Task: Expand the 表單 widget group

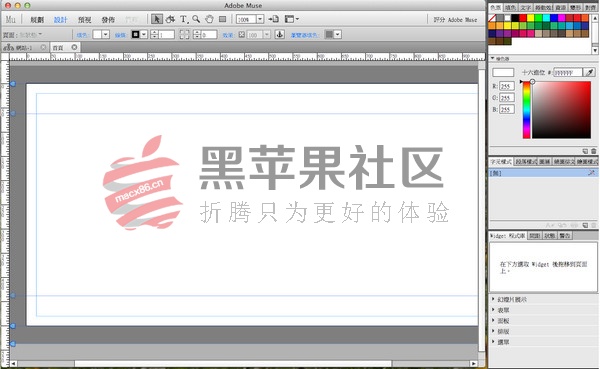Action: pyautogui.click(x=493, y=310)
